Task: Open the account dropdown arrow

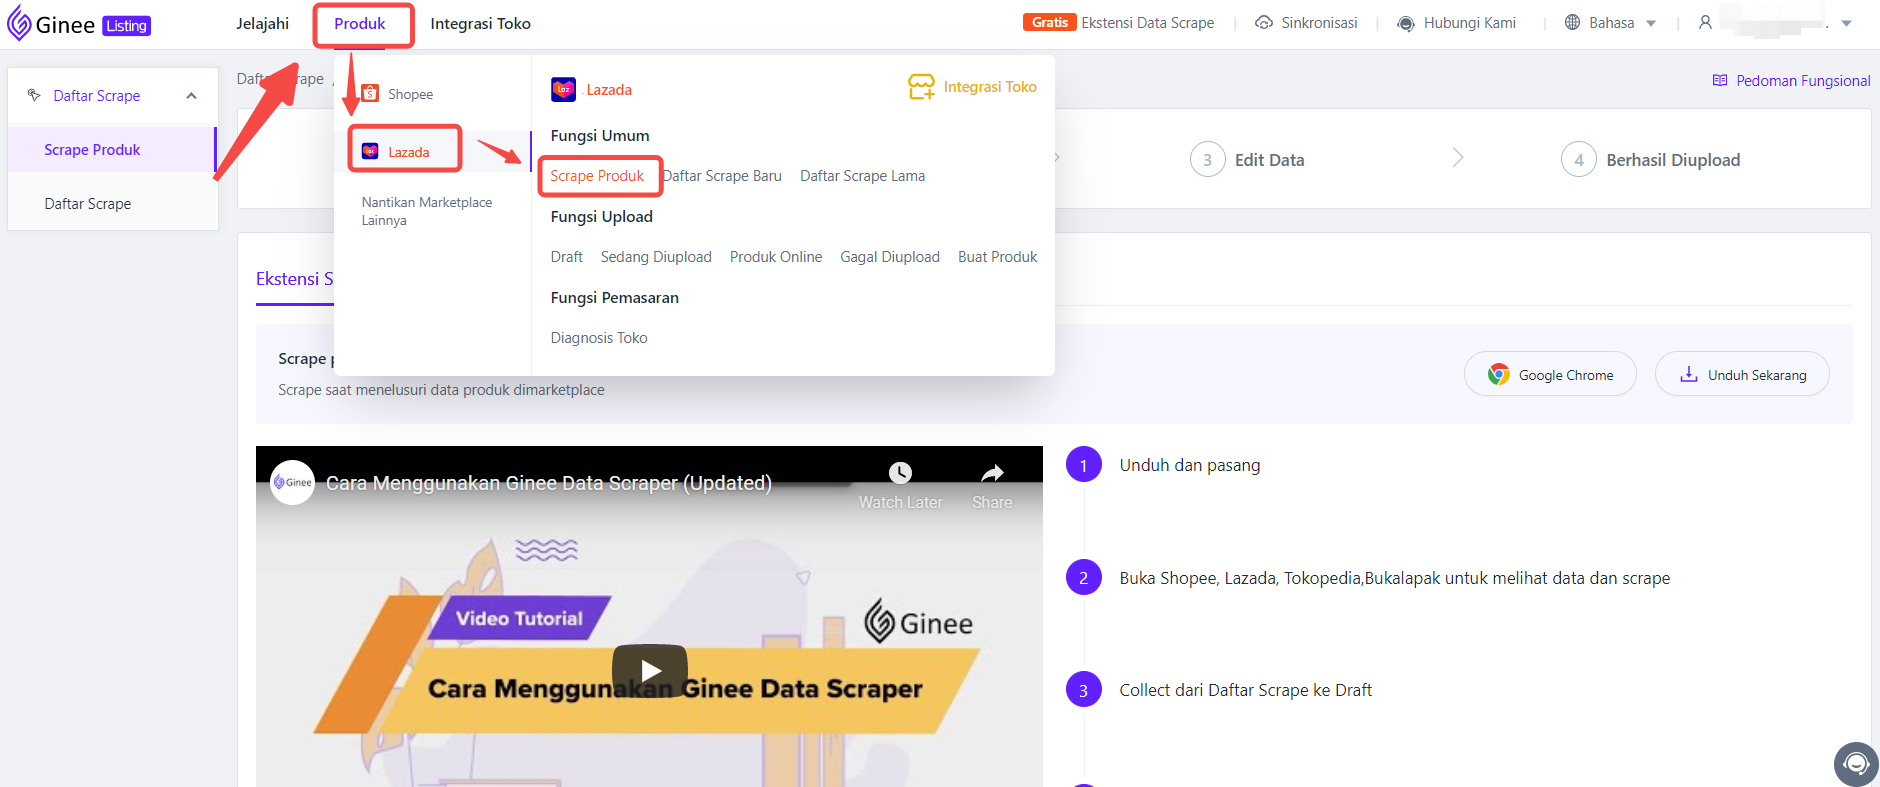Action: [x=1846, y=23]
